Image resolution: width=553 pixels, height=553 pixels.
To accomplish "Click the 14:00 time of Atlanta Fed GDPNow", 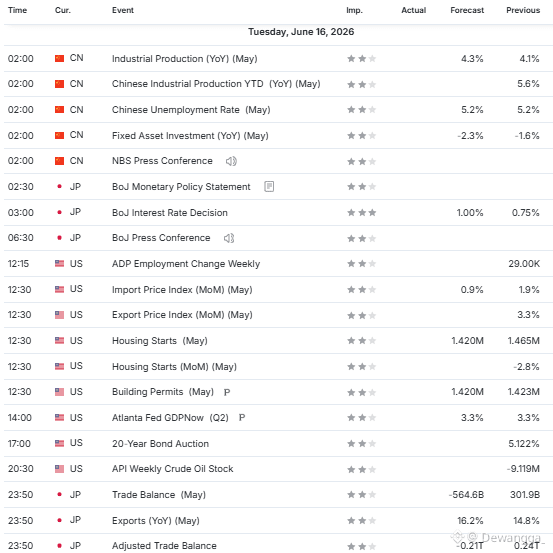I will click(x=20, y=418).
